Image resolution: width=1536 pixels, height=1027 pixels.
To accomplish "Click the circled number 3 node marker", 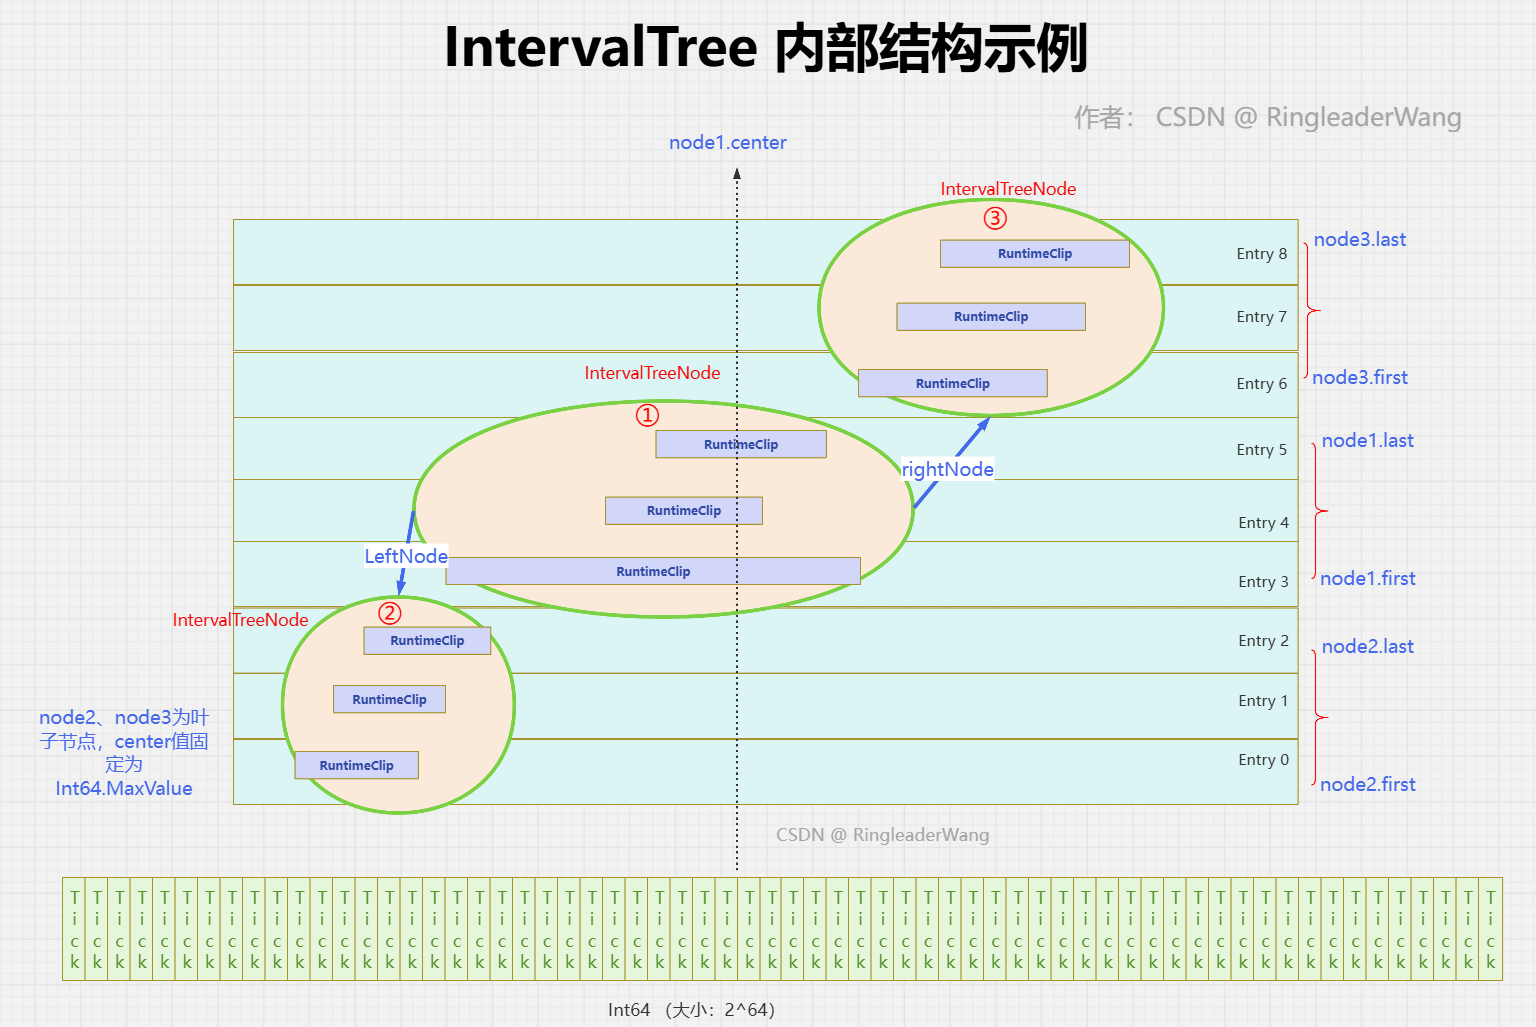I will [994, 218].
